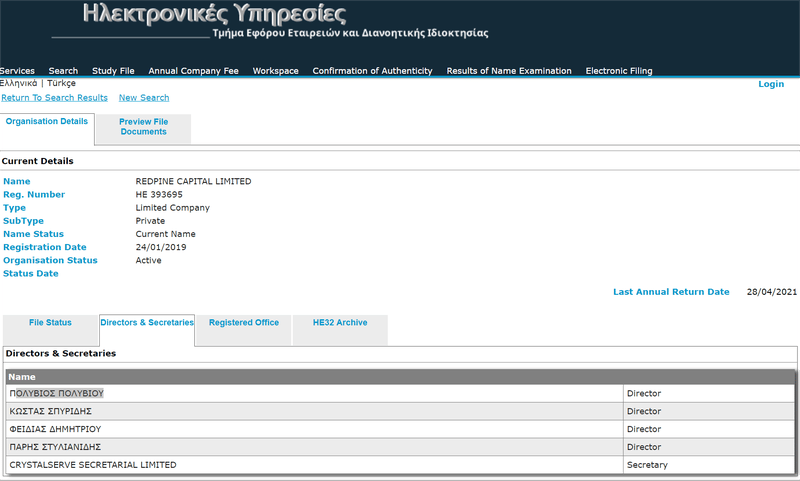This screenshot has width=800, height=481.
Task: Select Confirmation of Authenticity menu
Action: click(372, 71)
